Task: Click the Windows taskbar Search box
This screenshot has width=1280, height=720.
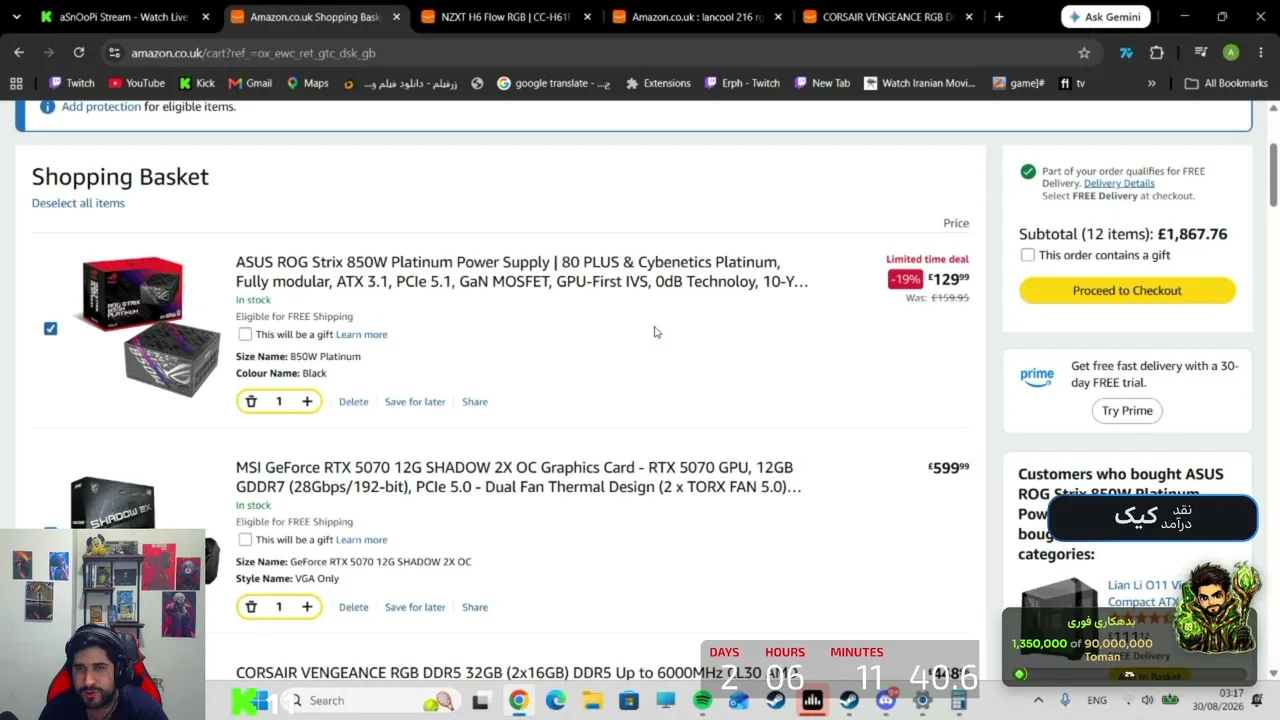Action: pyautogui.click(x=370, y=700)
